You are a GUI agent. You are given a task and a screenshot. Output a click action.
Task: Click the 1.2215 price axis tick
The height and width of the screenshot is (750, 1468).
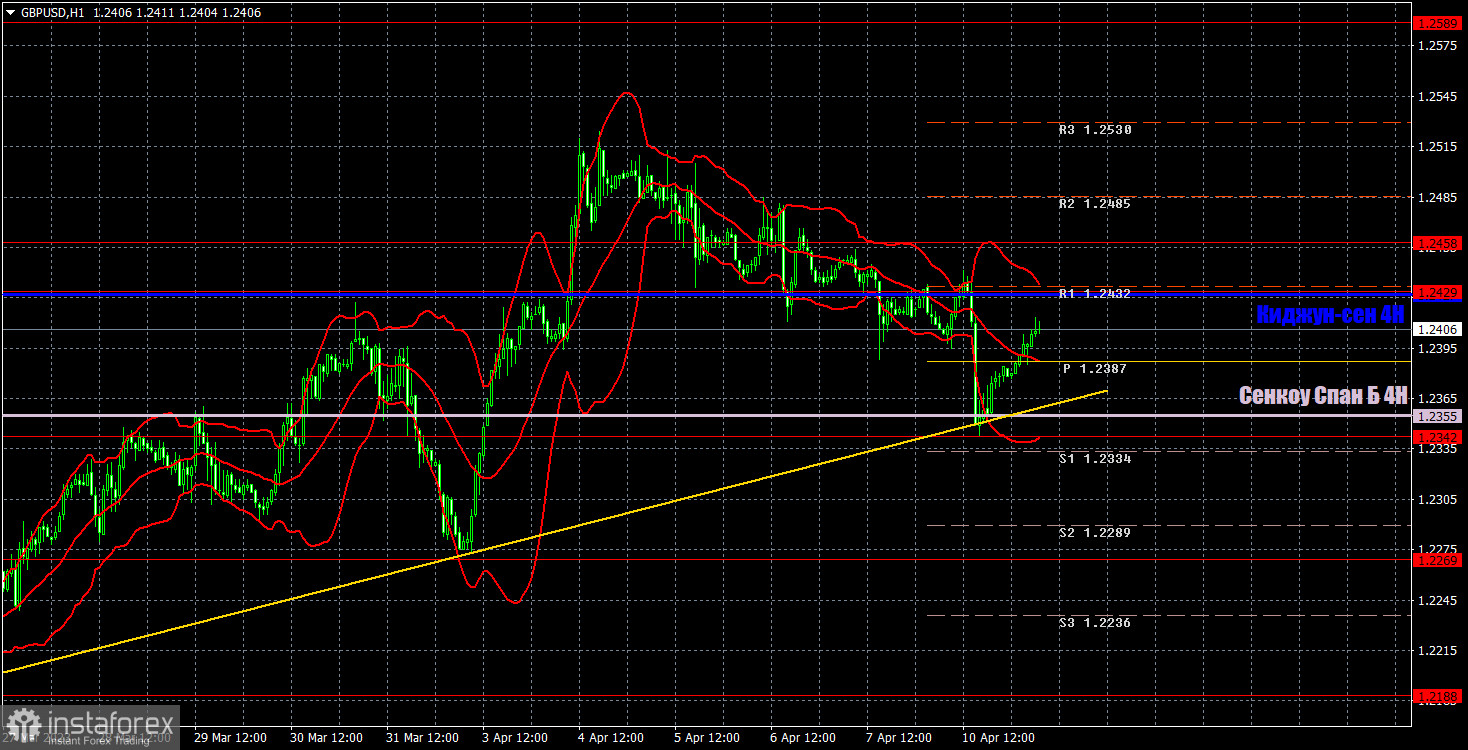click(x=1436, y=651)
